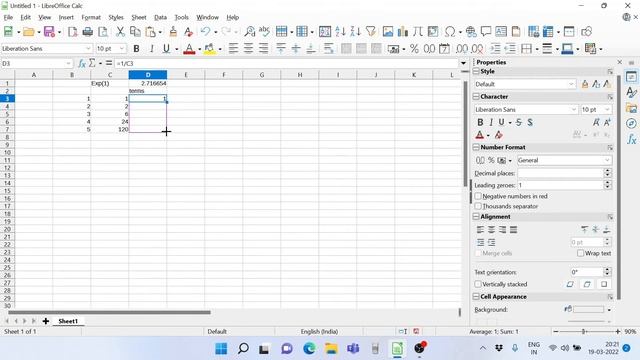Toggle Italic in the toolbar
The image size is (640, 360).
click(x=151, y=49)
